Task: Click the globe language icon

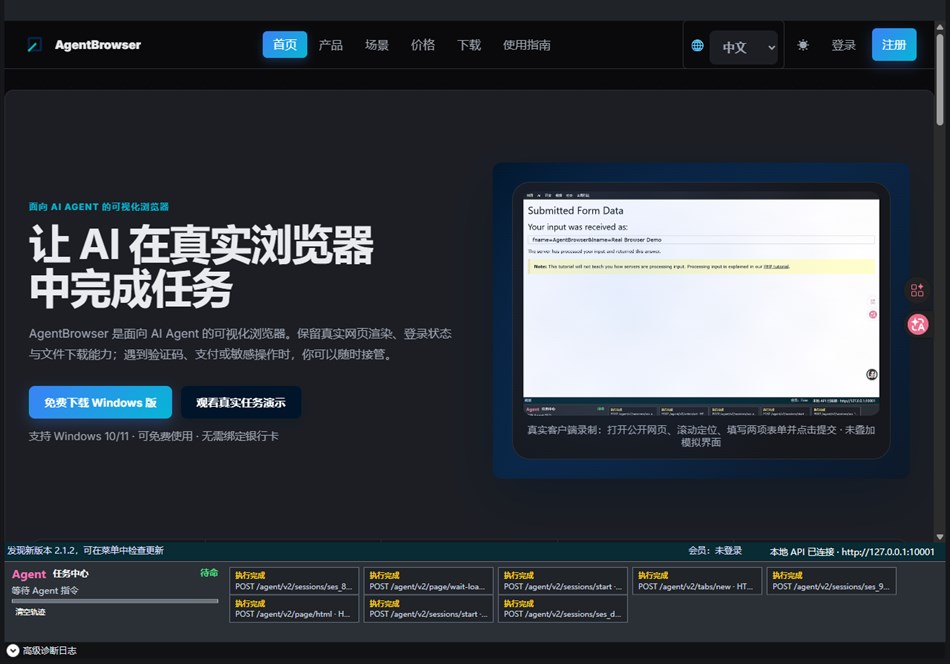Action: click(697, 45)
